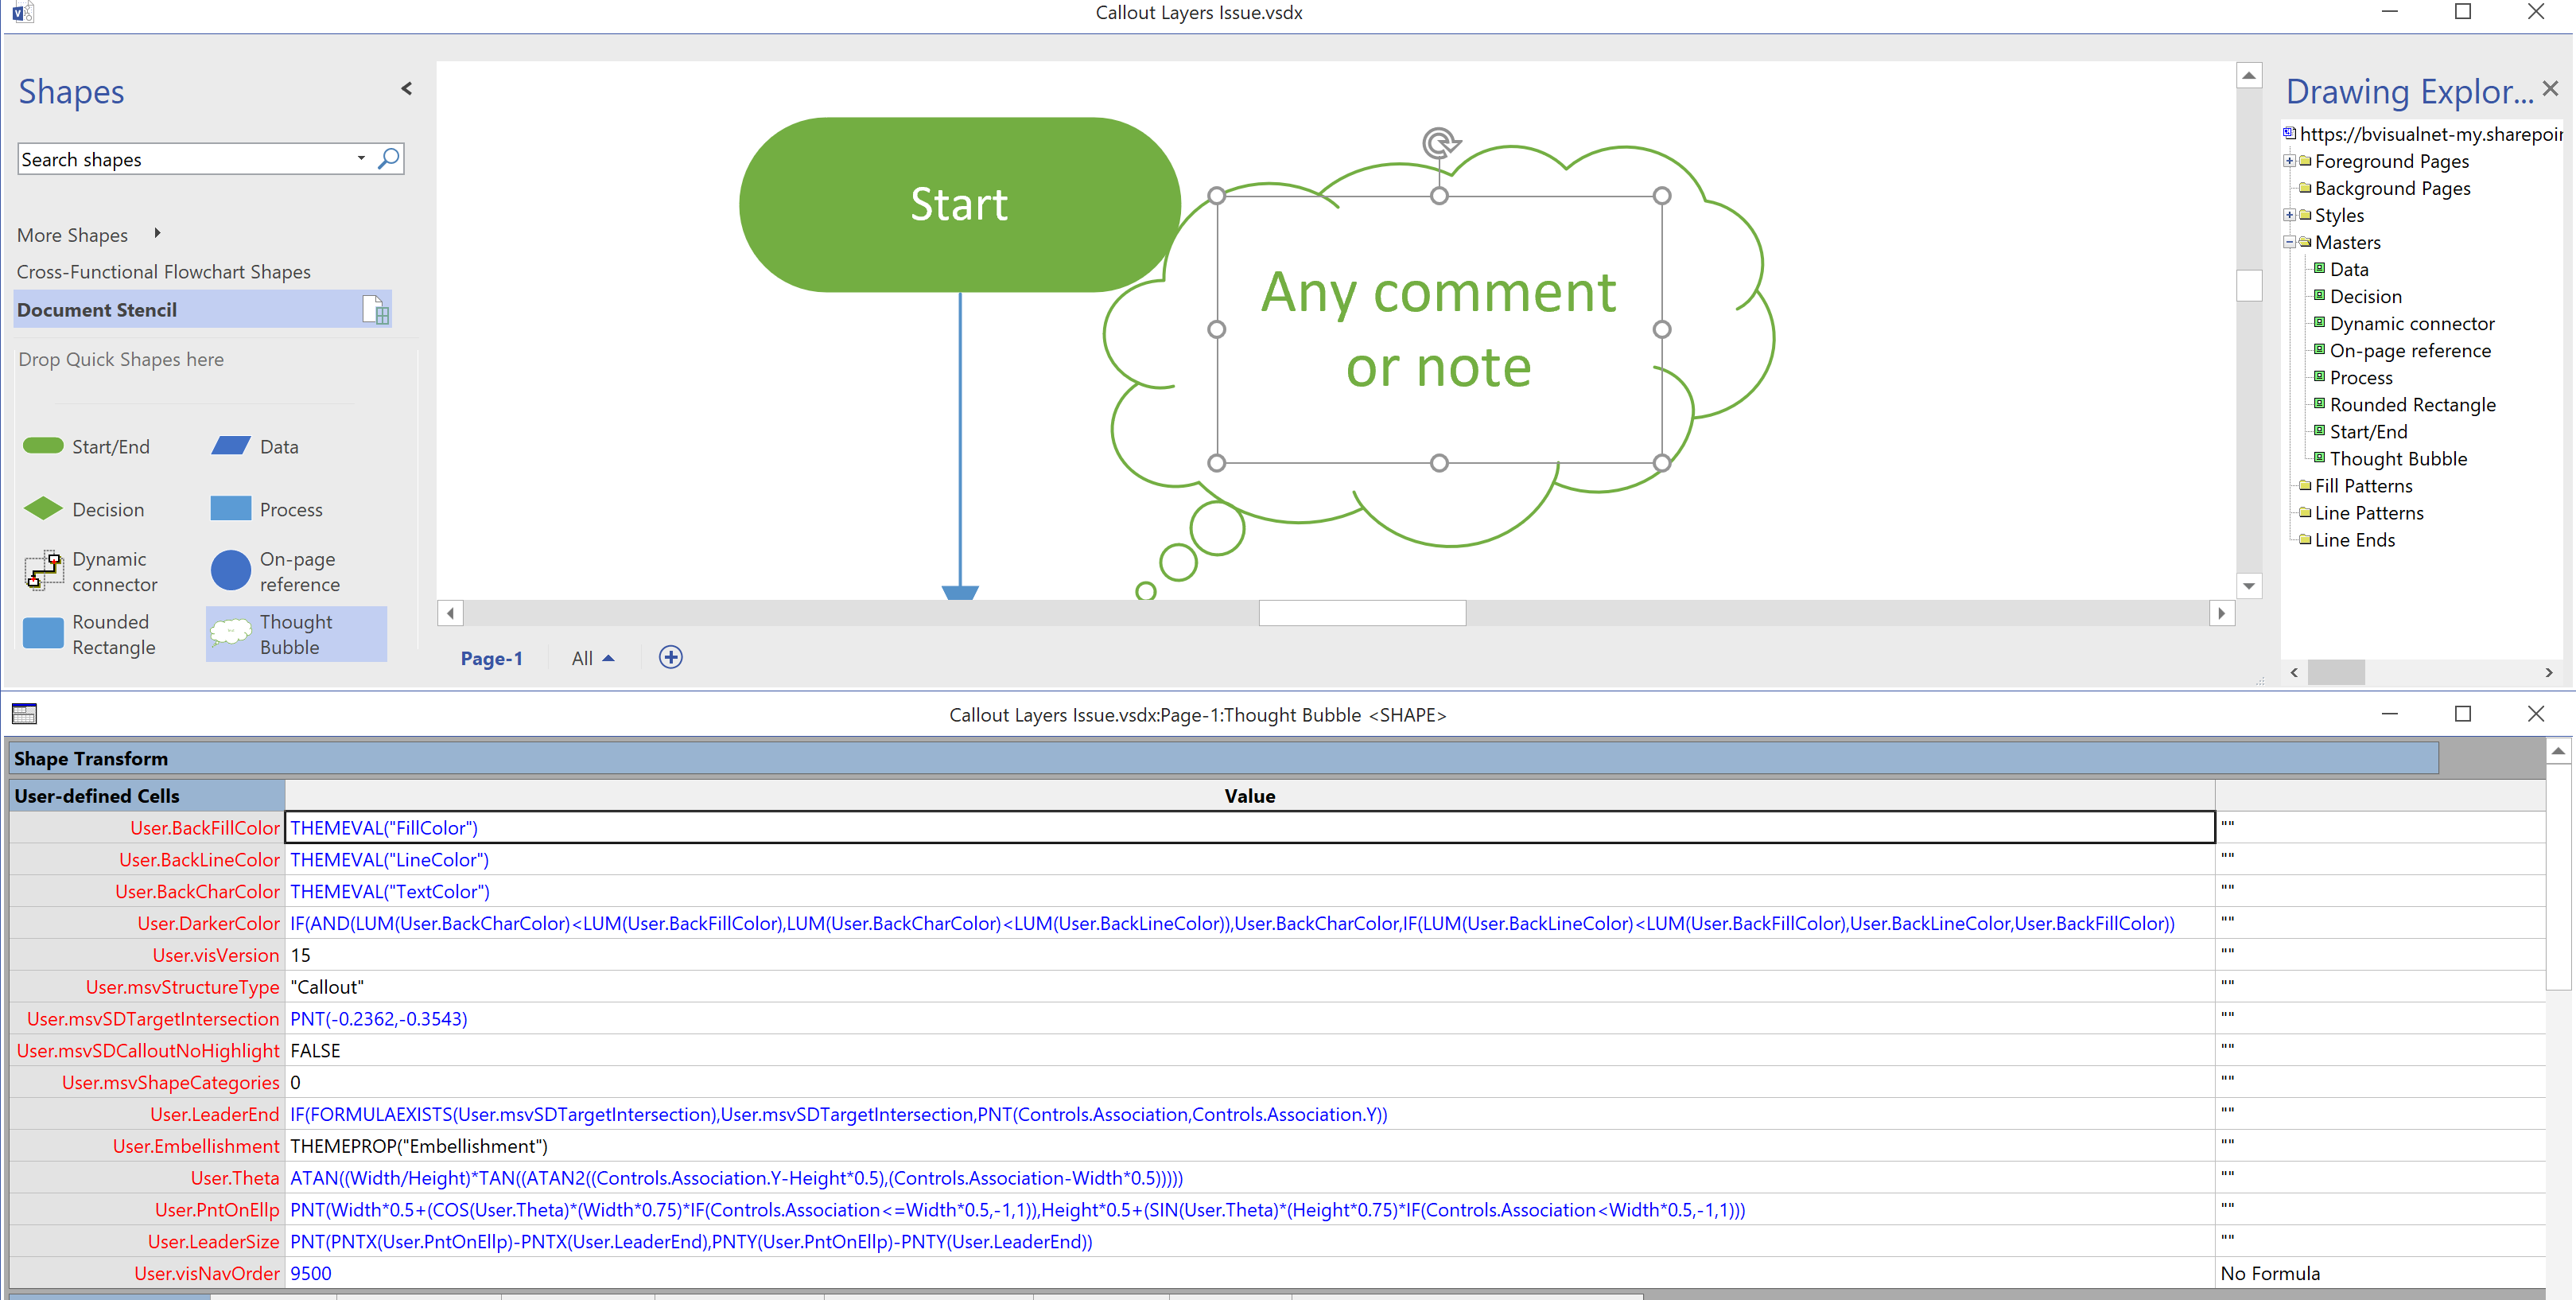The height and width of the screenshot is (1300, 2576).
Task: Edit the User.BackFillColor formula cell
Action: coord(700,827)
